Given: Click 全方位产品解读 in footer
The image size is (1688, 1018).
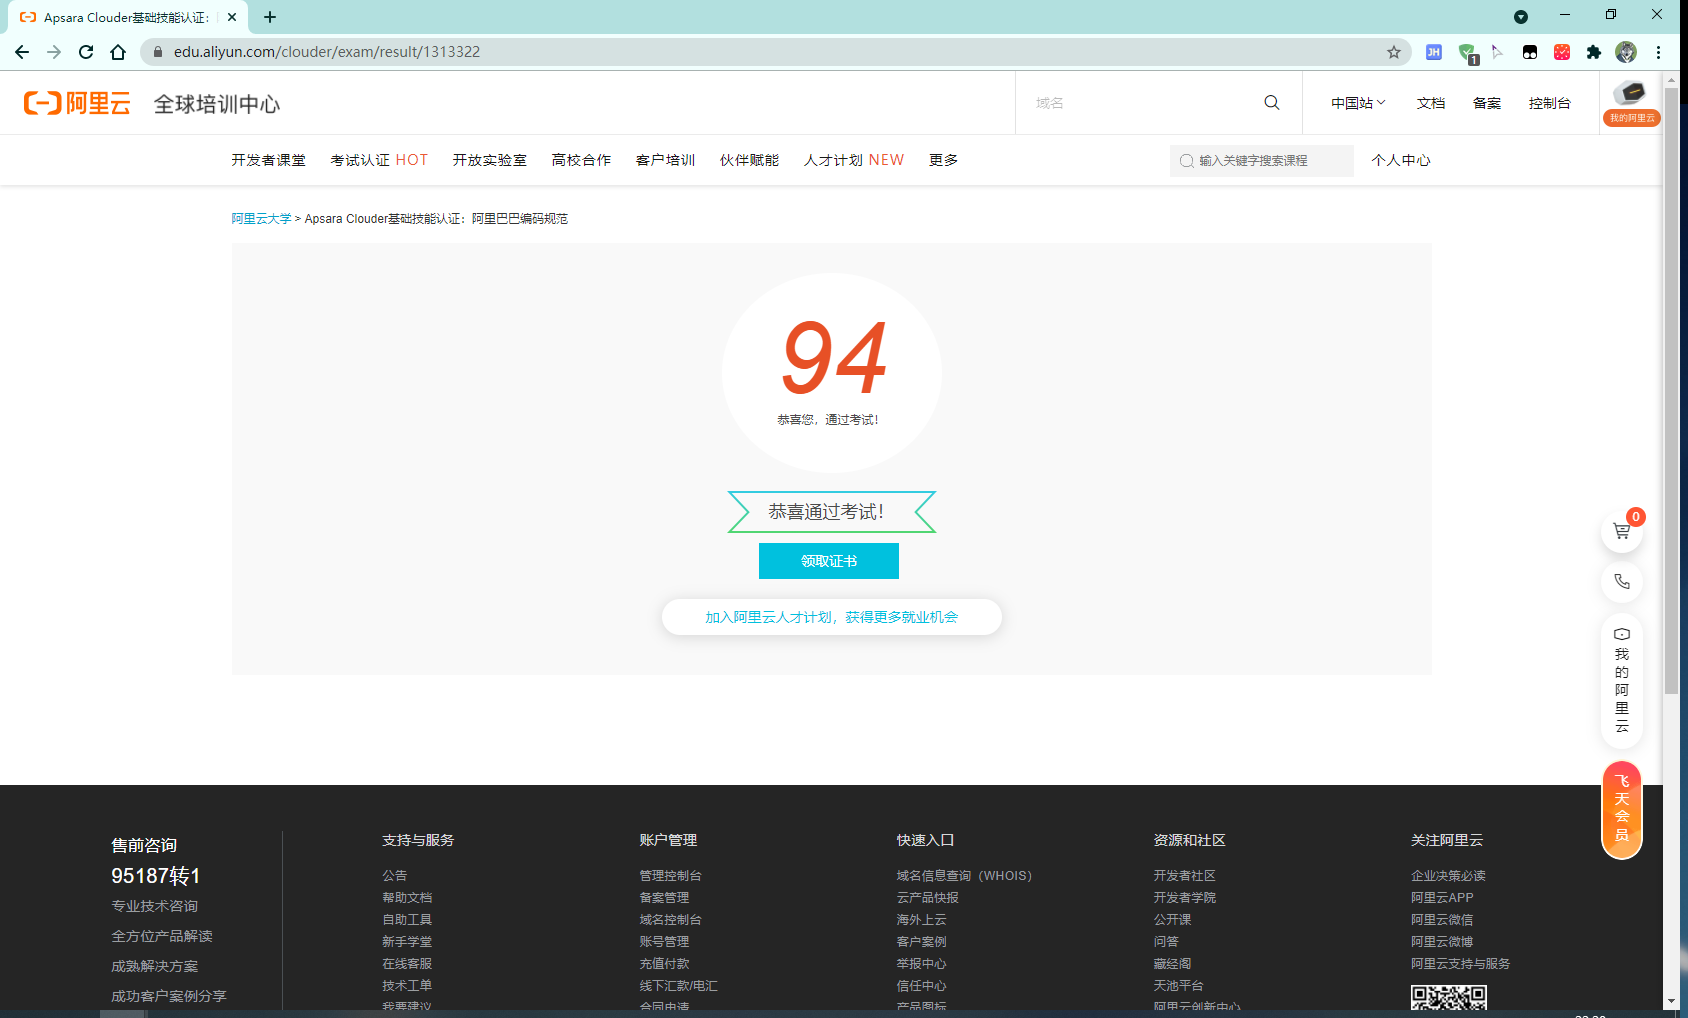Looking at the screenshot, I should [162, 936].
